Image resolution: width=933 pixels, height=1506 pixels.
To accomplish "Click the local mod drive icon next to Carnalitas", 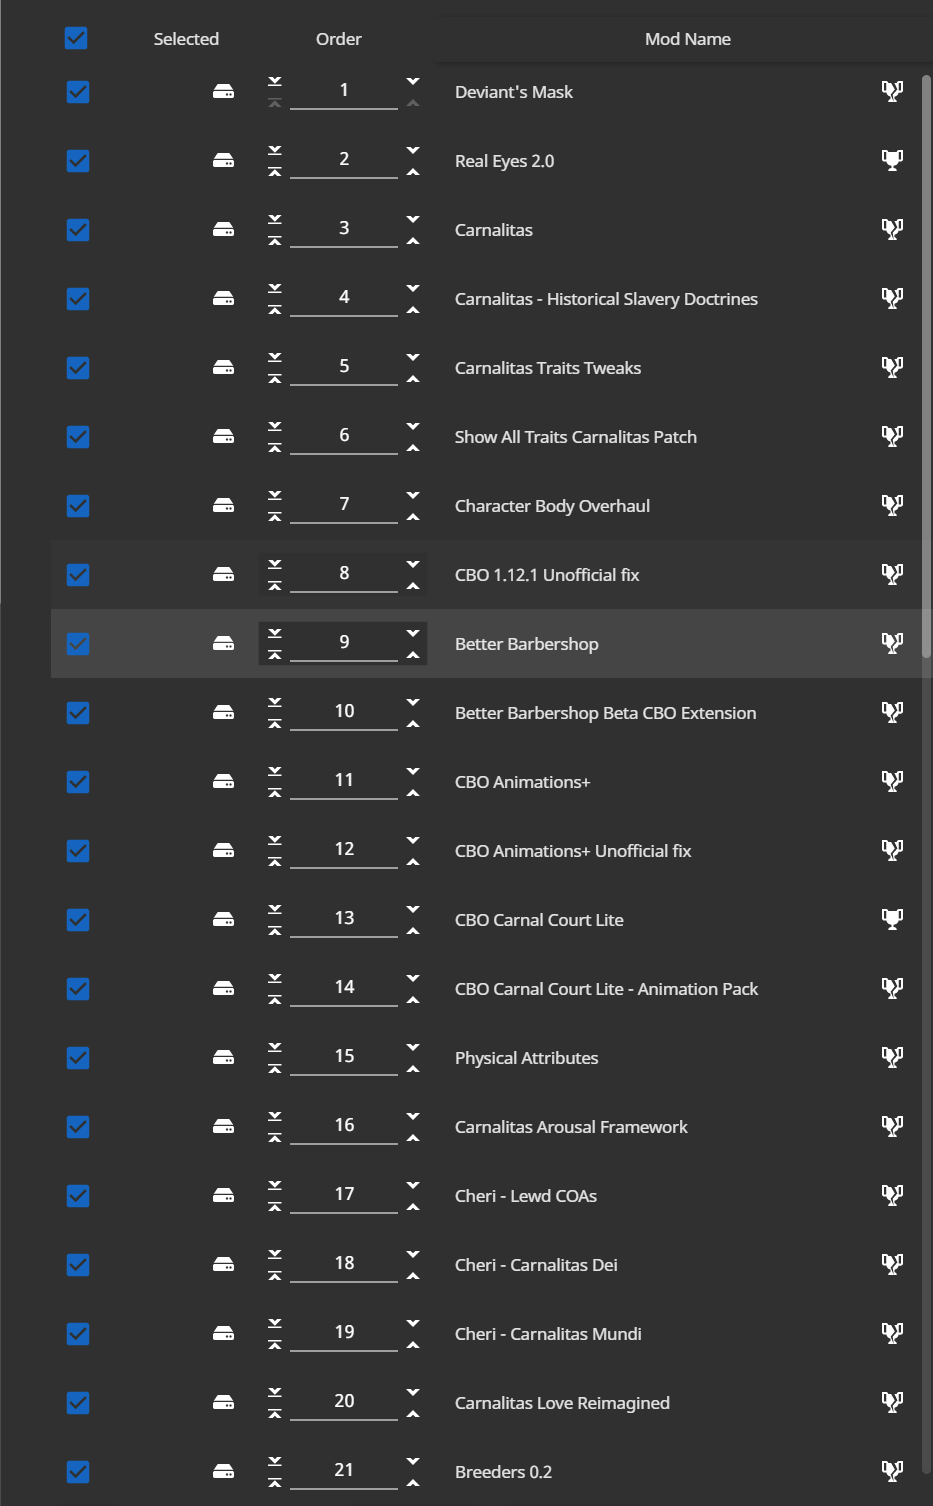I will click(x=224, y=229).
